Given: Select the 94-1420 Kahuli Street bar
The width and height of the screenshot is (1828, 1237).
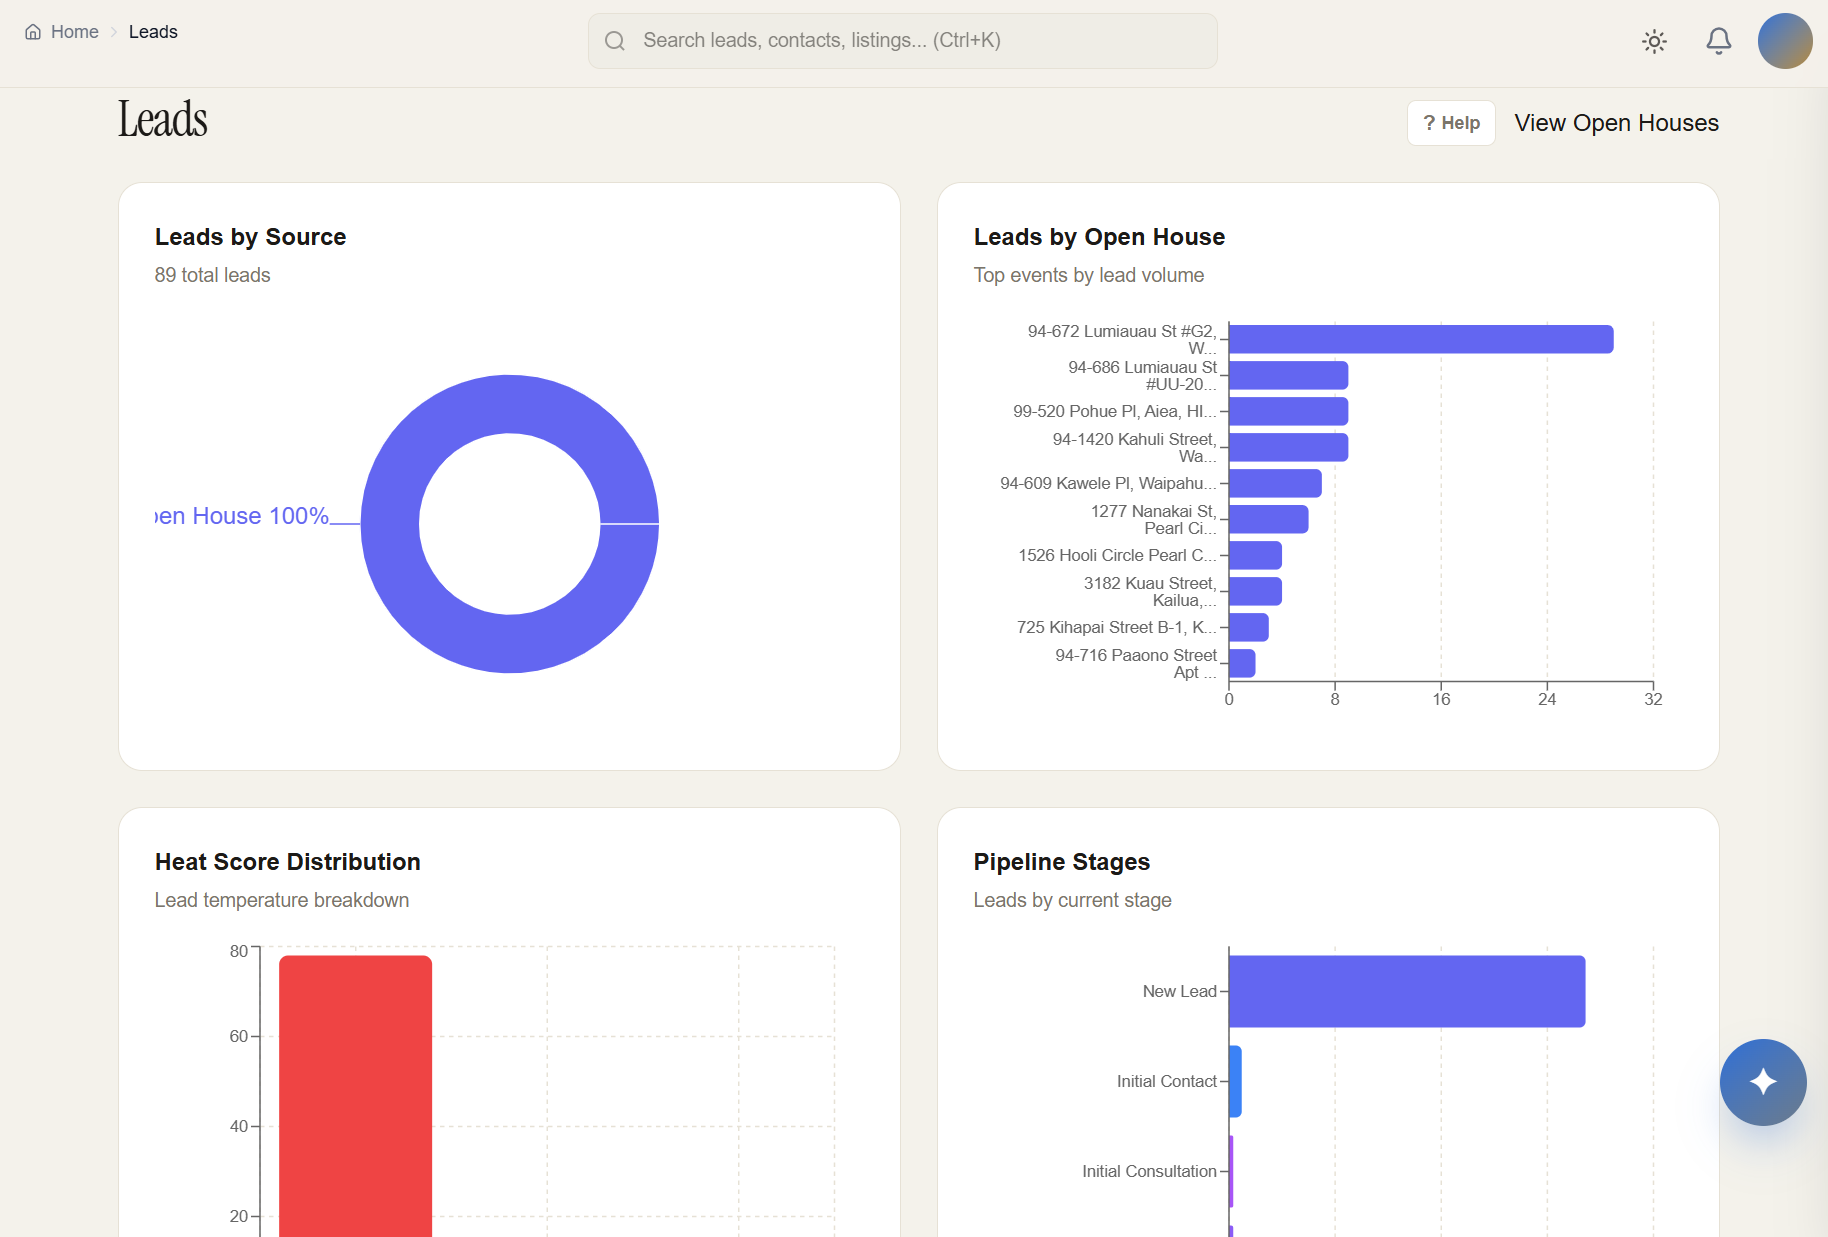Looking at the screenshot, I should (x=1288, y=447).
